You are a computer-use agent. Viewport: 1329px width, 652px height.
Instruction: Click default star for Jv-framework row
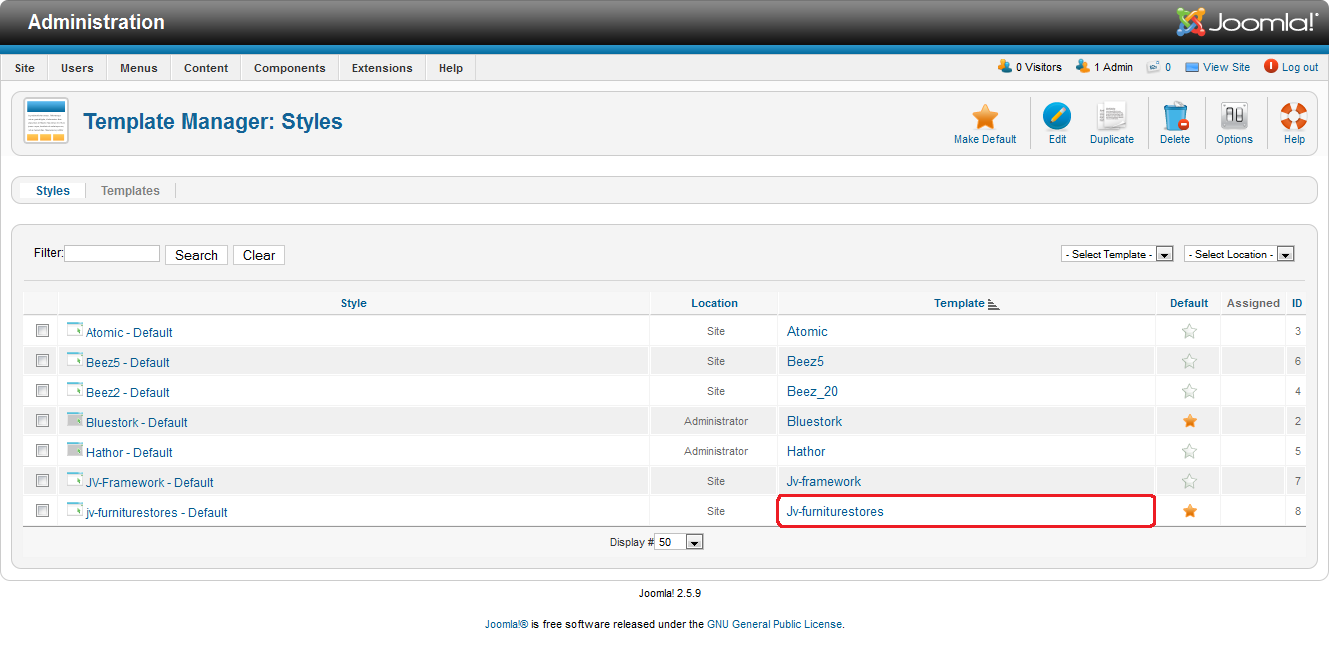[x=1189, y=481]
